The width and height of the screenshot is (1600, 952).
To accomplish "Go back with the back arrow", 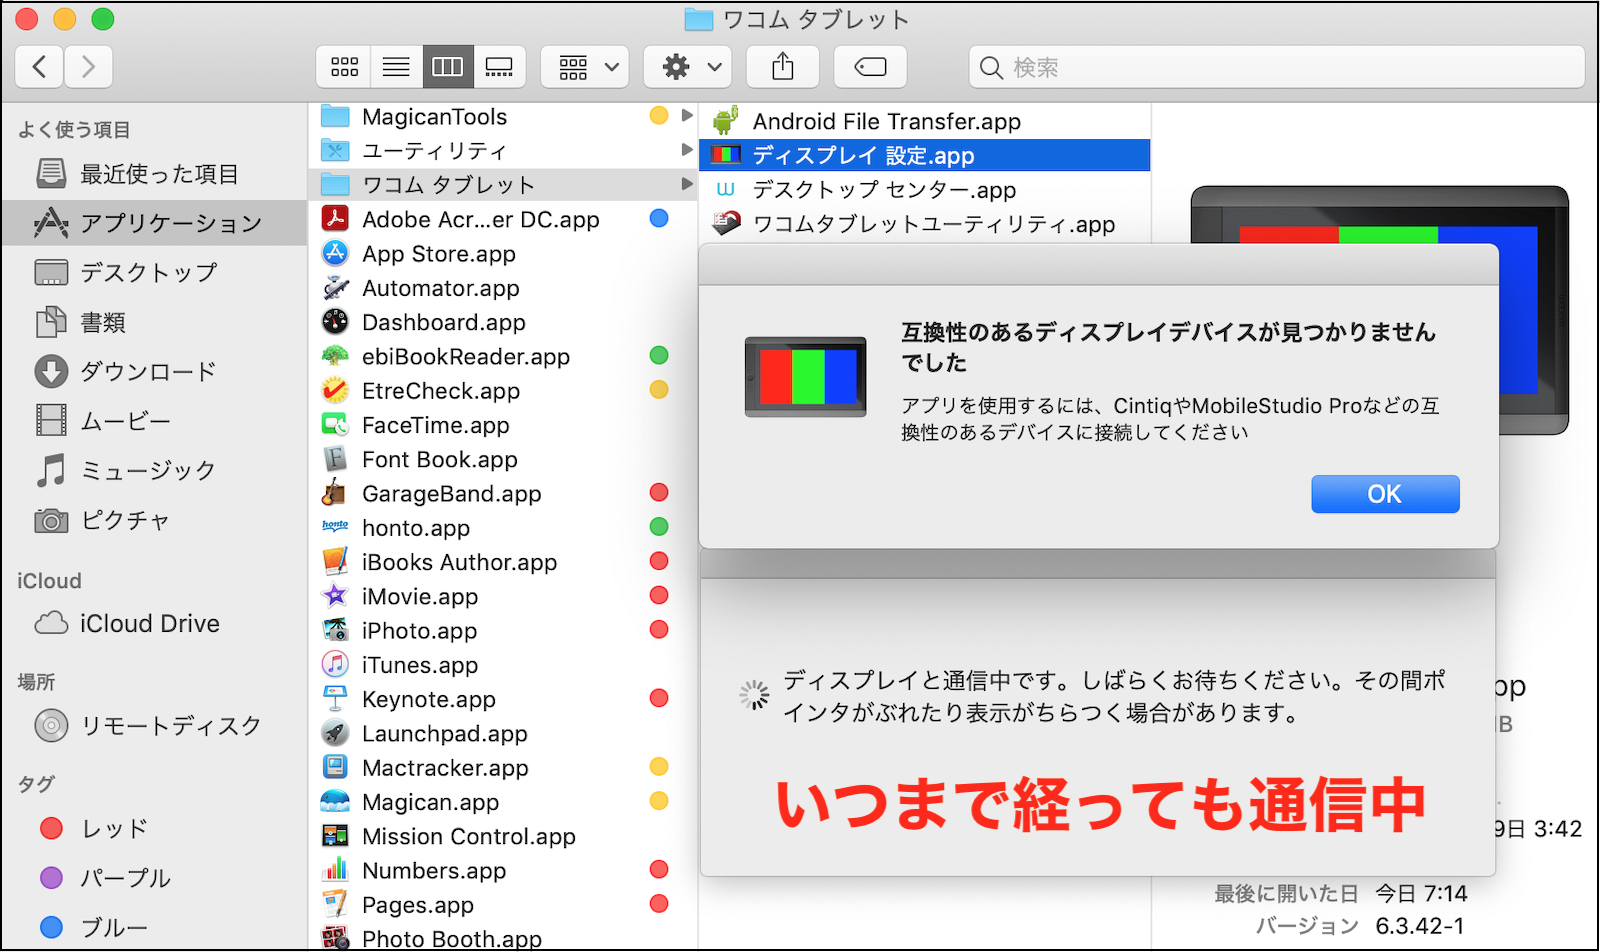I will 40,67.
